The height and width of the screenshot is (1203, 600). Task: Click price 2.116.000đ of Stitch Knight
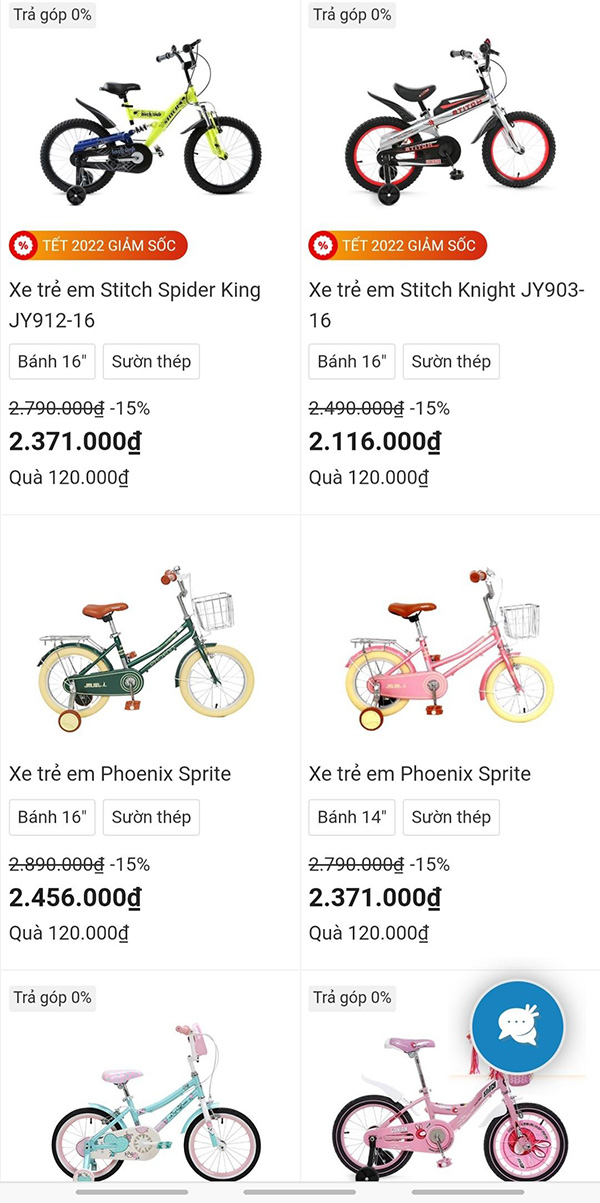375,441
